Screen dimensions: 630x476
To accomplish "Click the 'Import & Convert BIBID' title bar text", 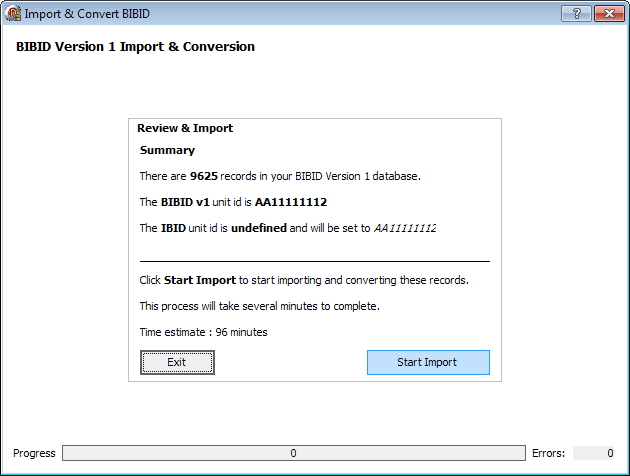I will 88,13.
